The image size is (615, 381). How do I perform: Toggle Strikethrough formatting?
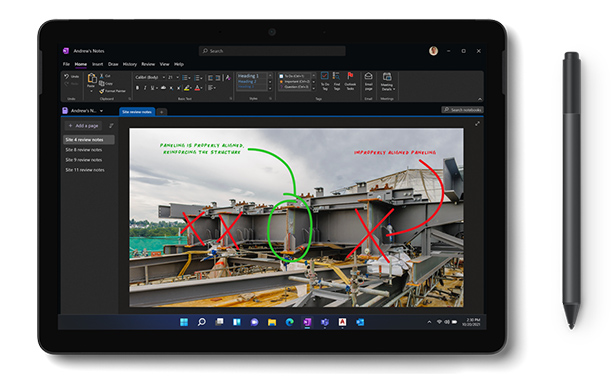click(163, 88)
